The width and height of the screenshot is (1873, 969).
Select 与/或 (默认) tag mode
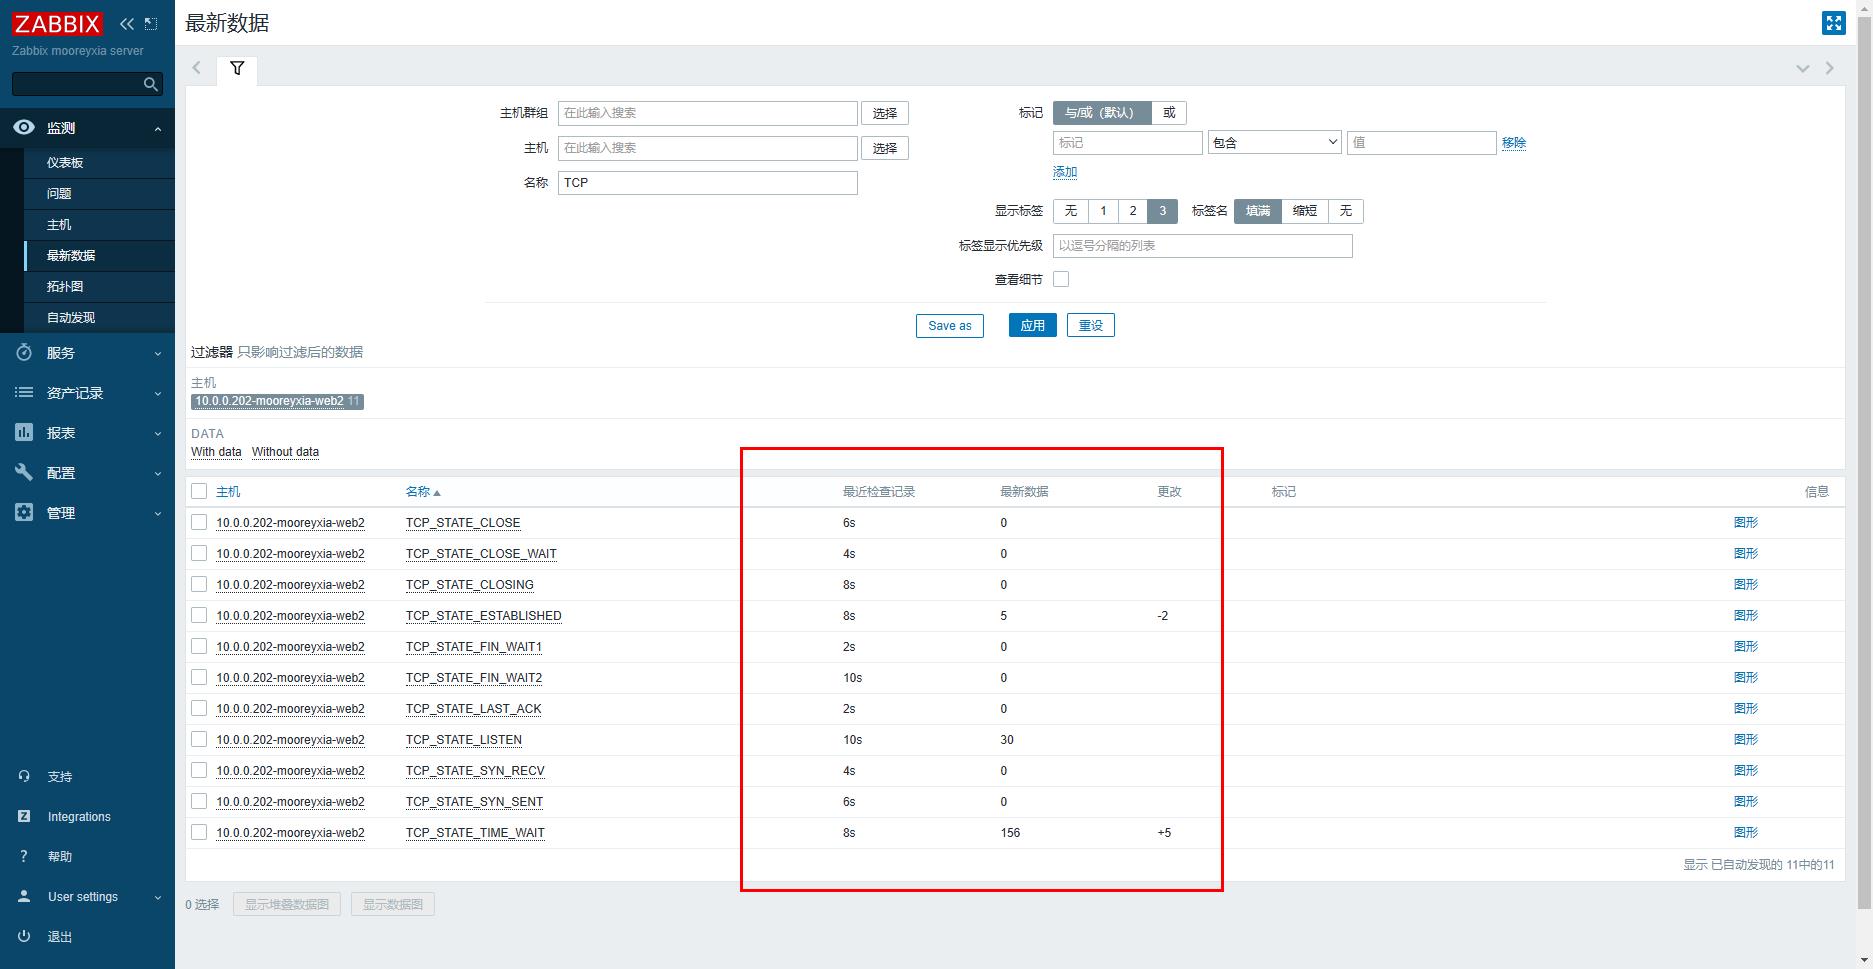tap(1102, 113)
